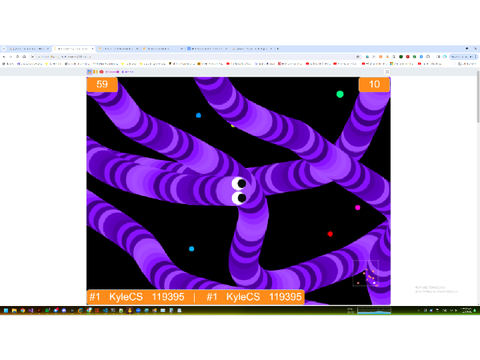
Task: Go back using the browser back arrow
Action: (x=4, y=57)
